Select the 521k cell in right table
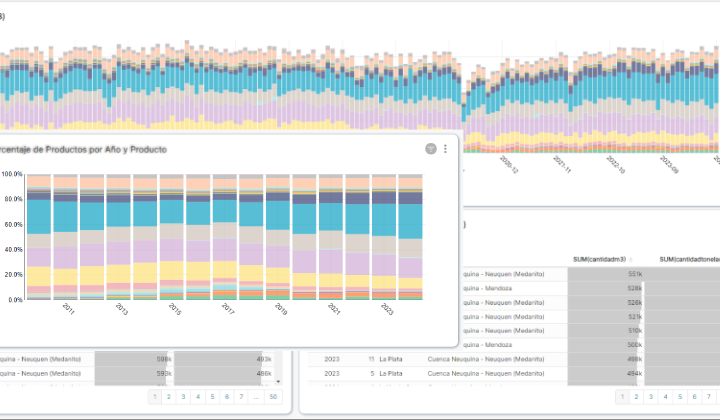The height and width of the screenshot is (420, 720). click(605, 317)
